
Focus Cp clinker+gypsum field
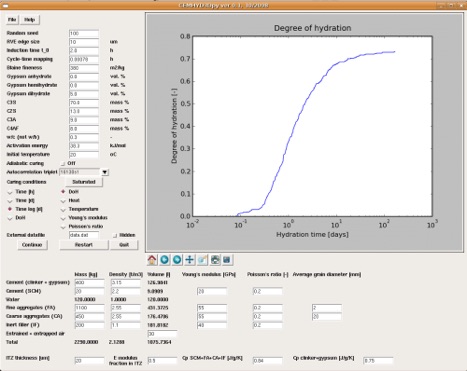coord(378,361)
